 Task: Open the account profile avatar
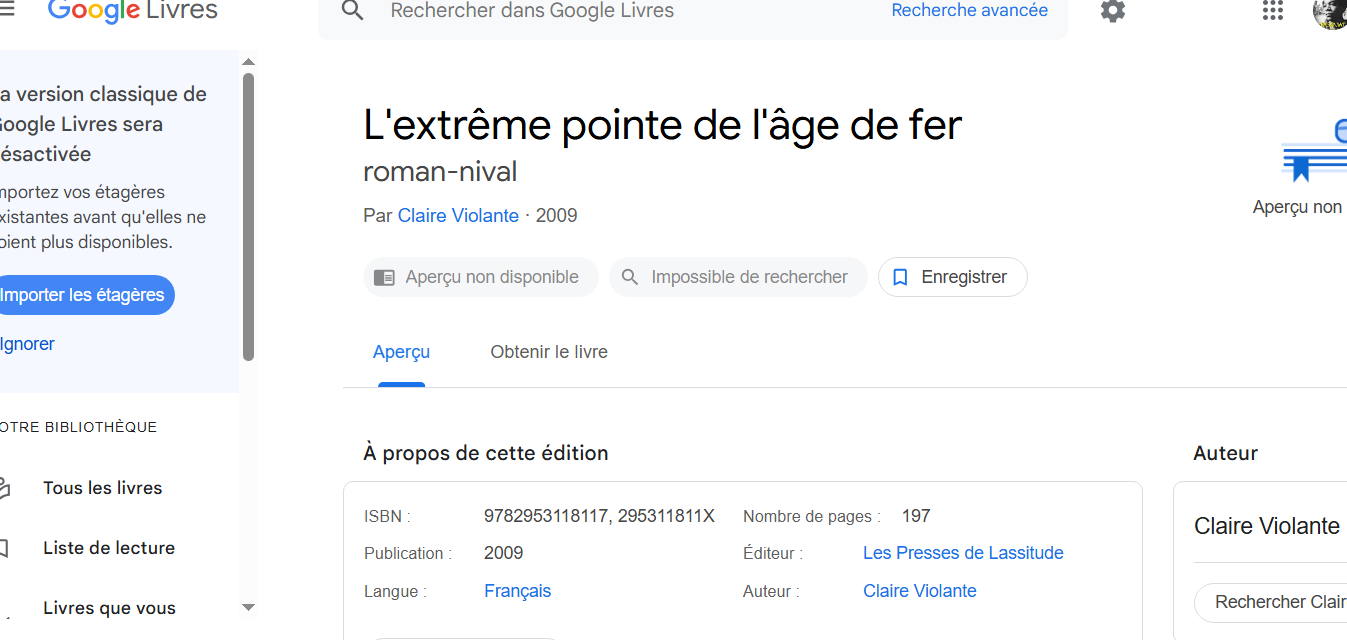[1330, 12]
